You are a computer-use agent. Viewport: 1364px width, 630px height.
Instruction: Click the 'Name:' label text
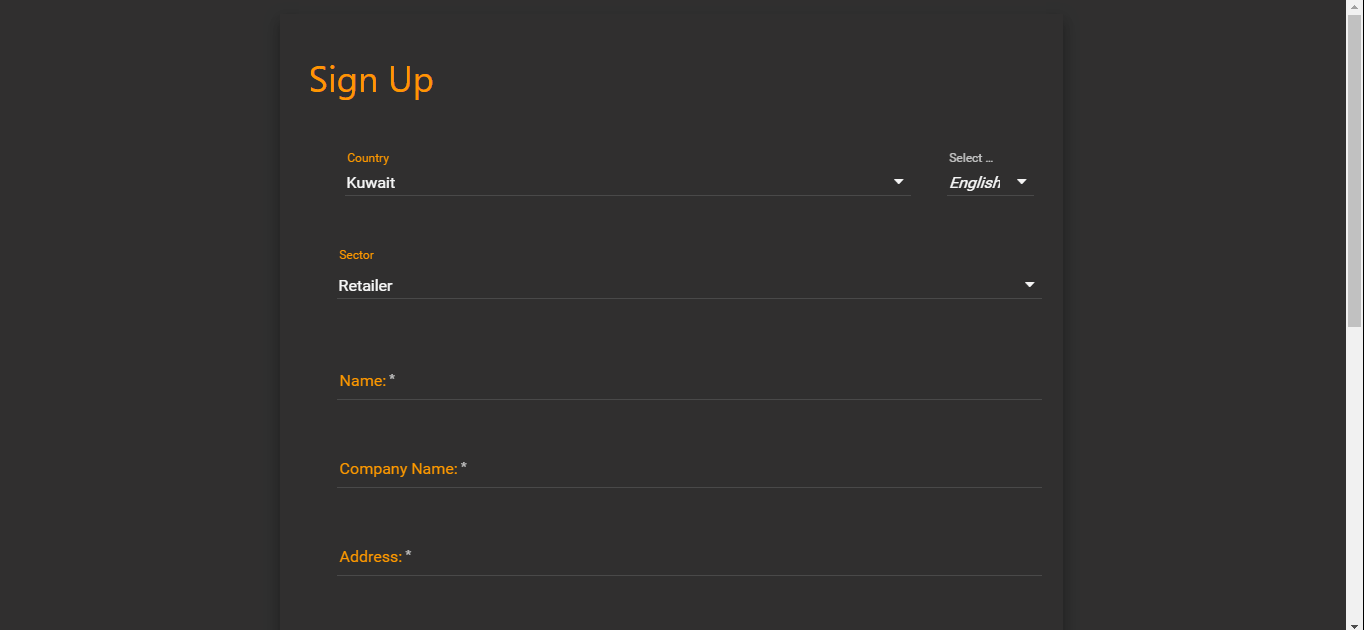pyautogui.click(x=363, y=381)
